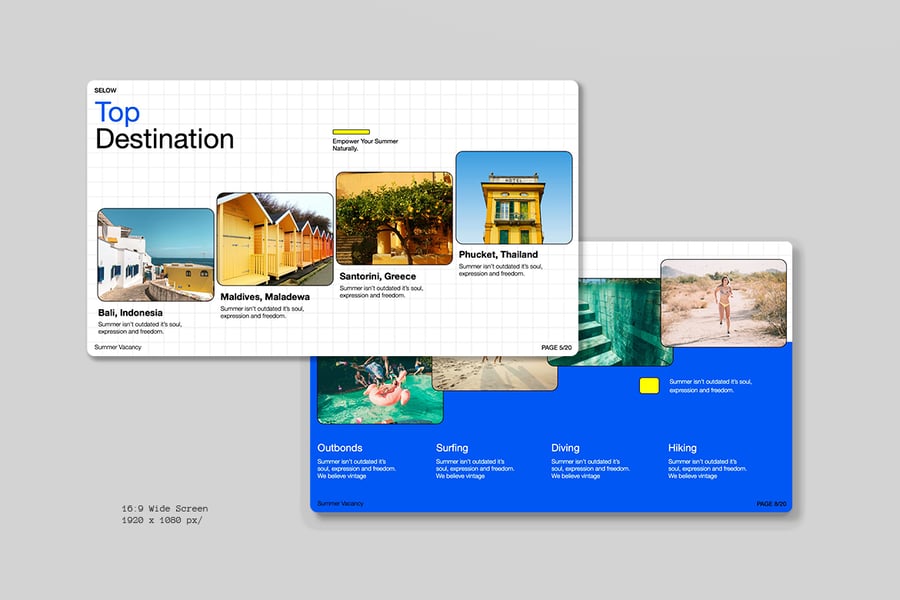
Task: Click the SELOW brand label
Action: pyautogui.click(x=105, y=91)
